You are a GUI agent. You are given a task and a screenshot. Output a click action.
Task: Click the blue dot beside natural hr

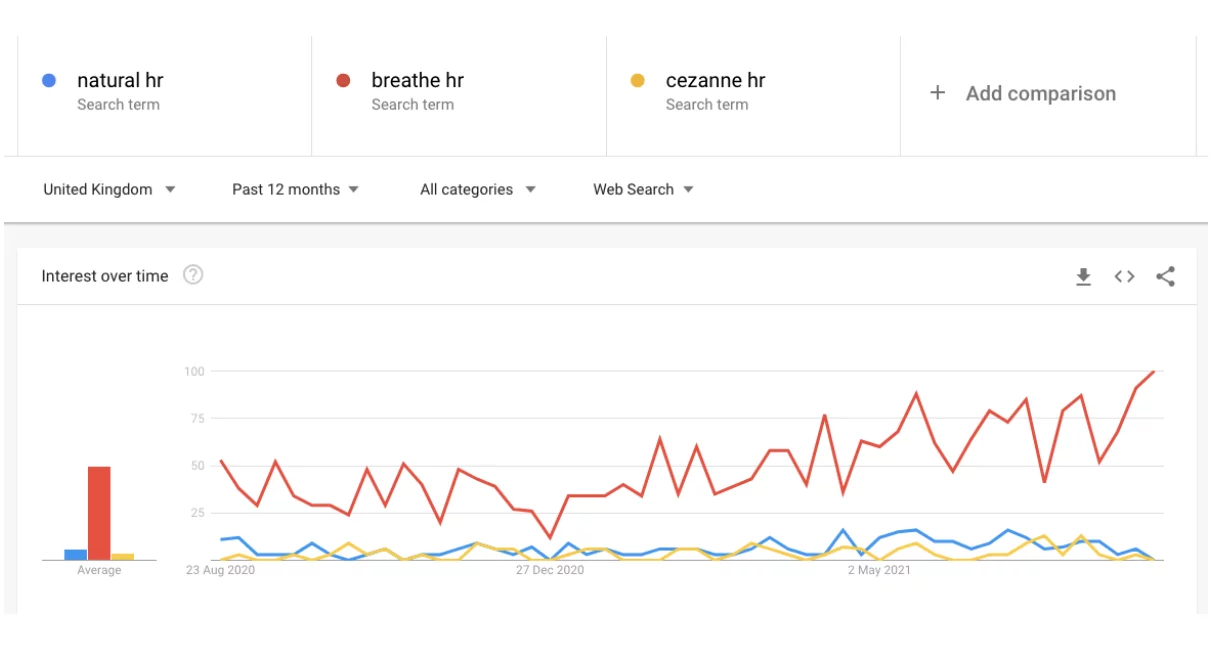pos(49,81)
